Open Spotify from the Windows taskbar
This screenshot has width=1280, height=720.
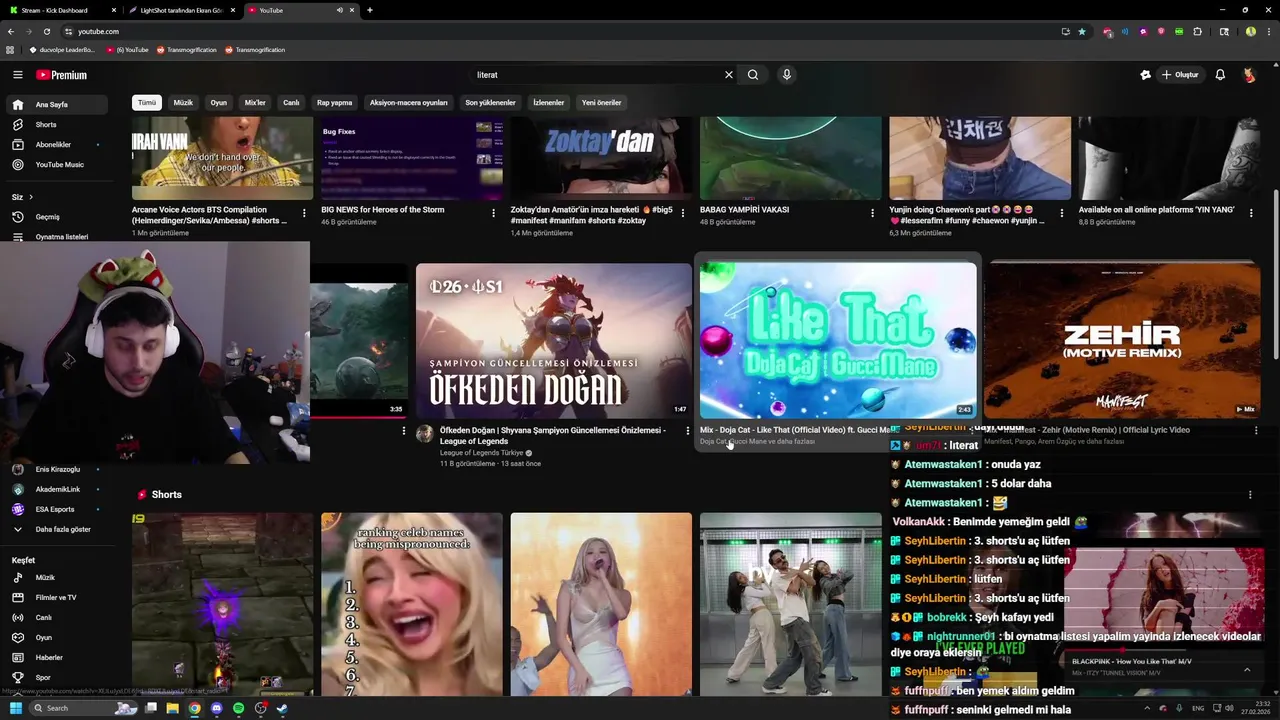tap(238, 708)
